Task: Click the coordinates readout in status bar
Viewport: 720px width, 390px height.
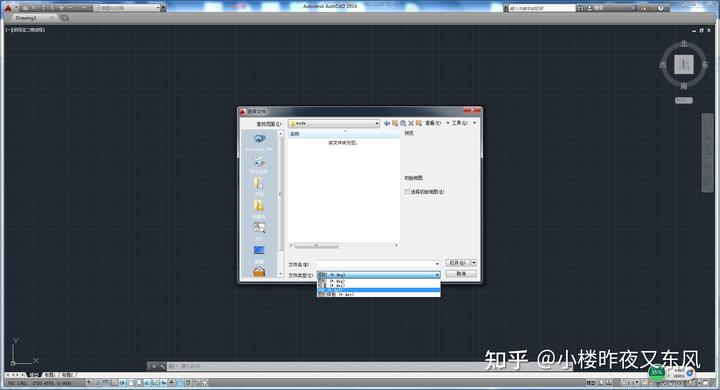Action: tap(39, 383)
